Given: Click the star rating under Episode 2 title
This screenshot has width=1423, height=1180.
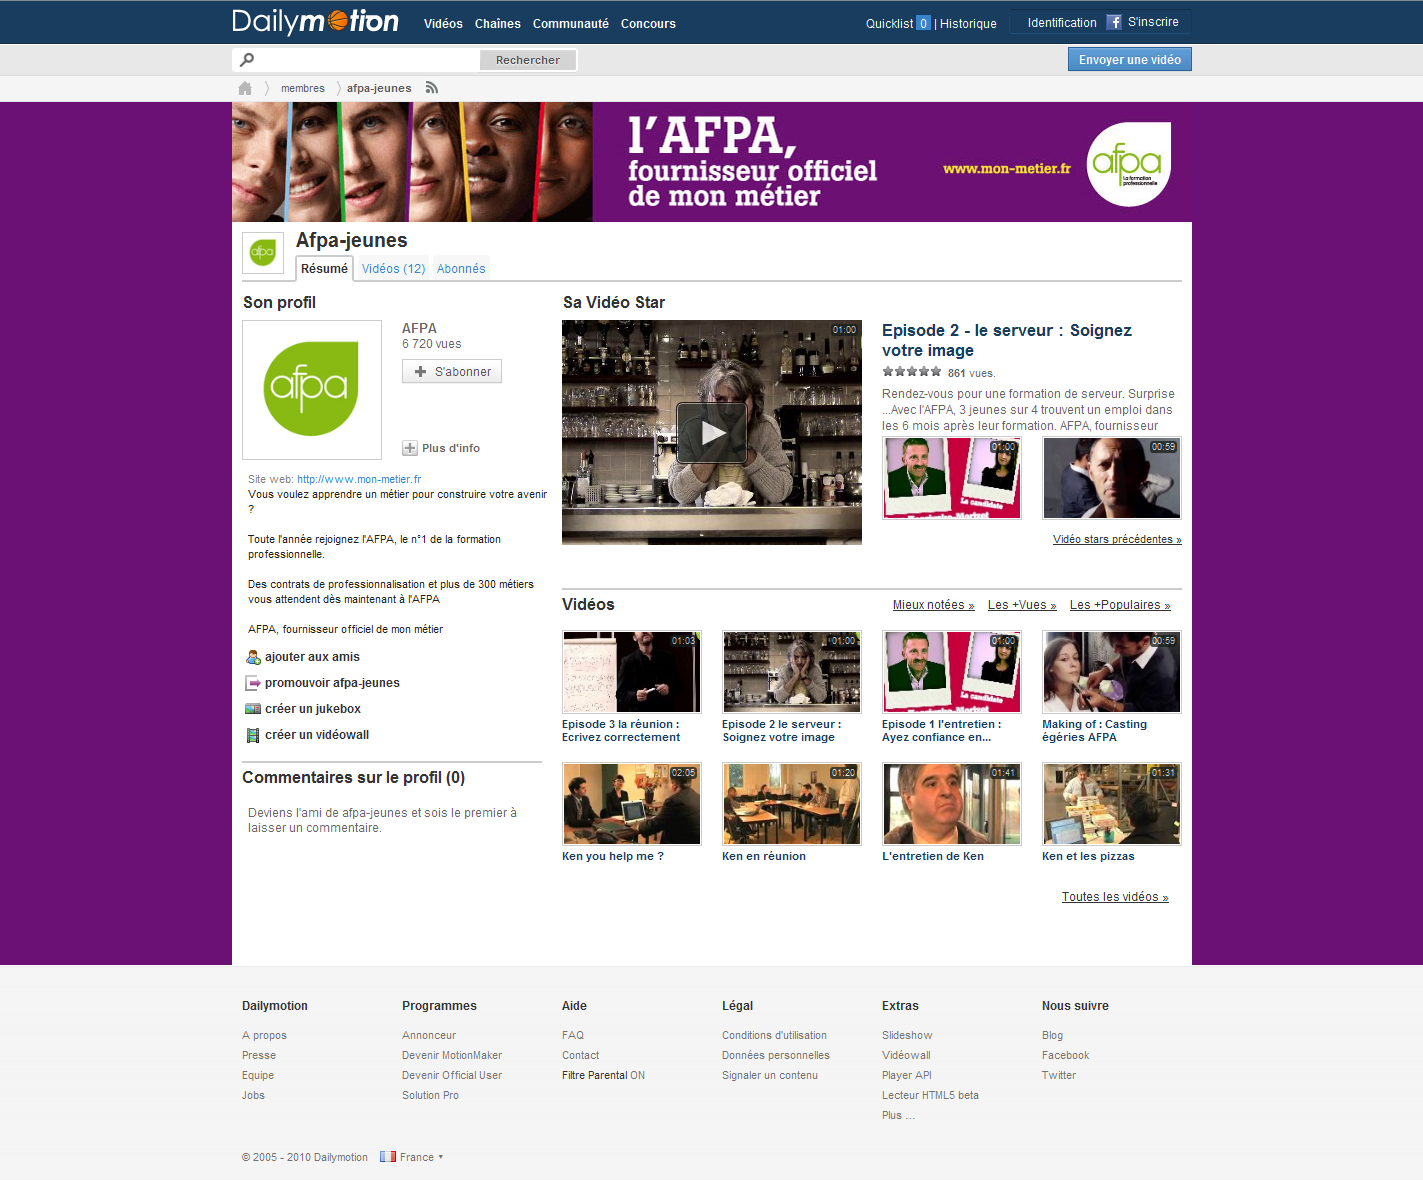Looking at the screenshot, I should pyautogui.click(x=911, y=372).
